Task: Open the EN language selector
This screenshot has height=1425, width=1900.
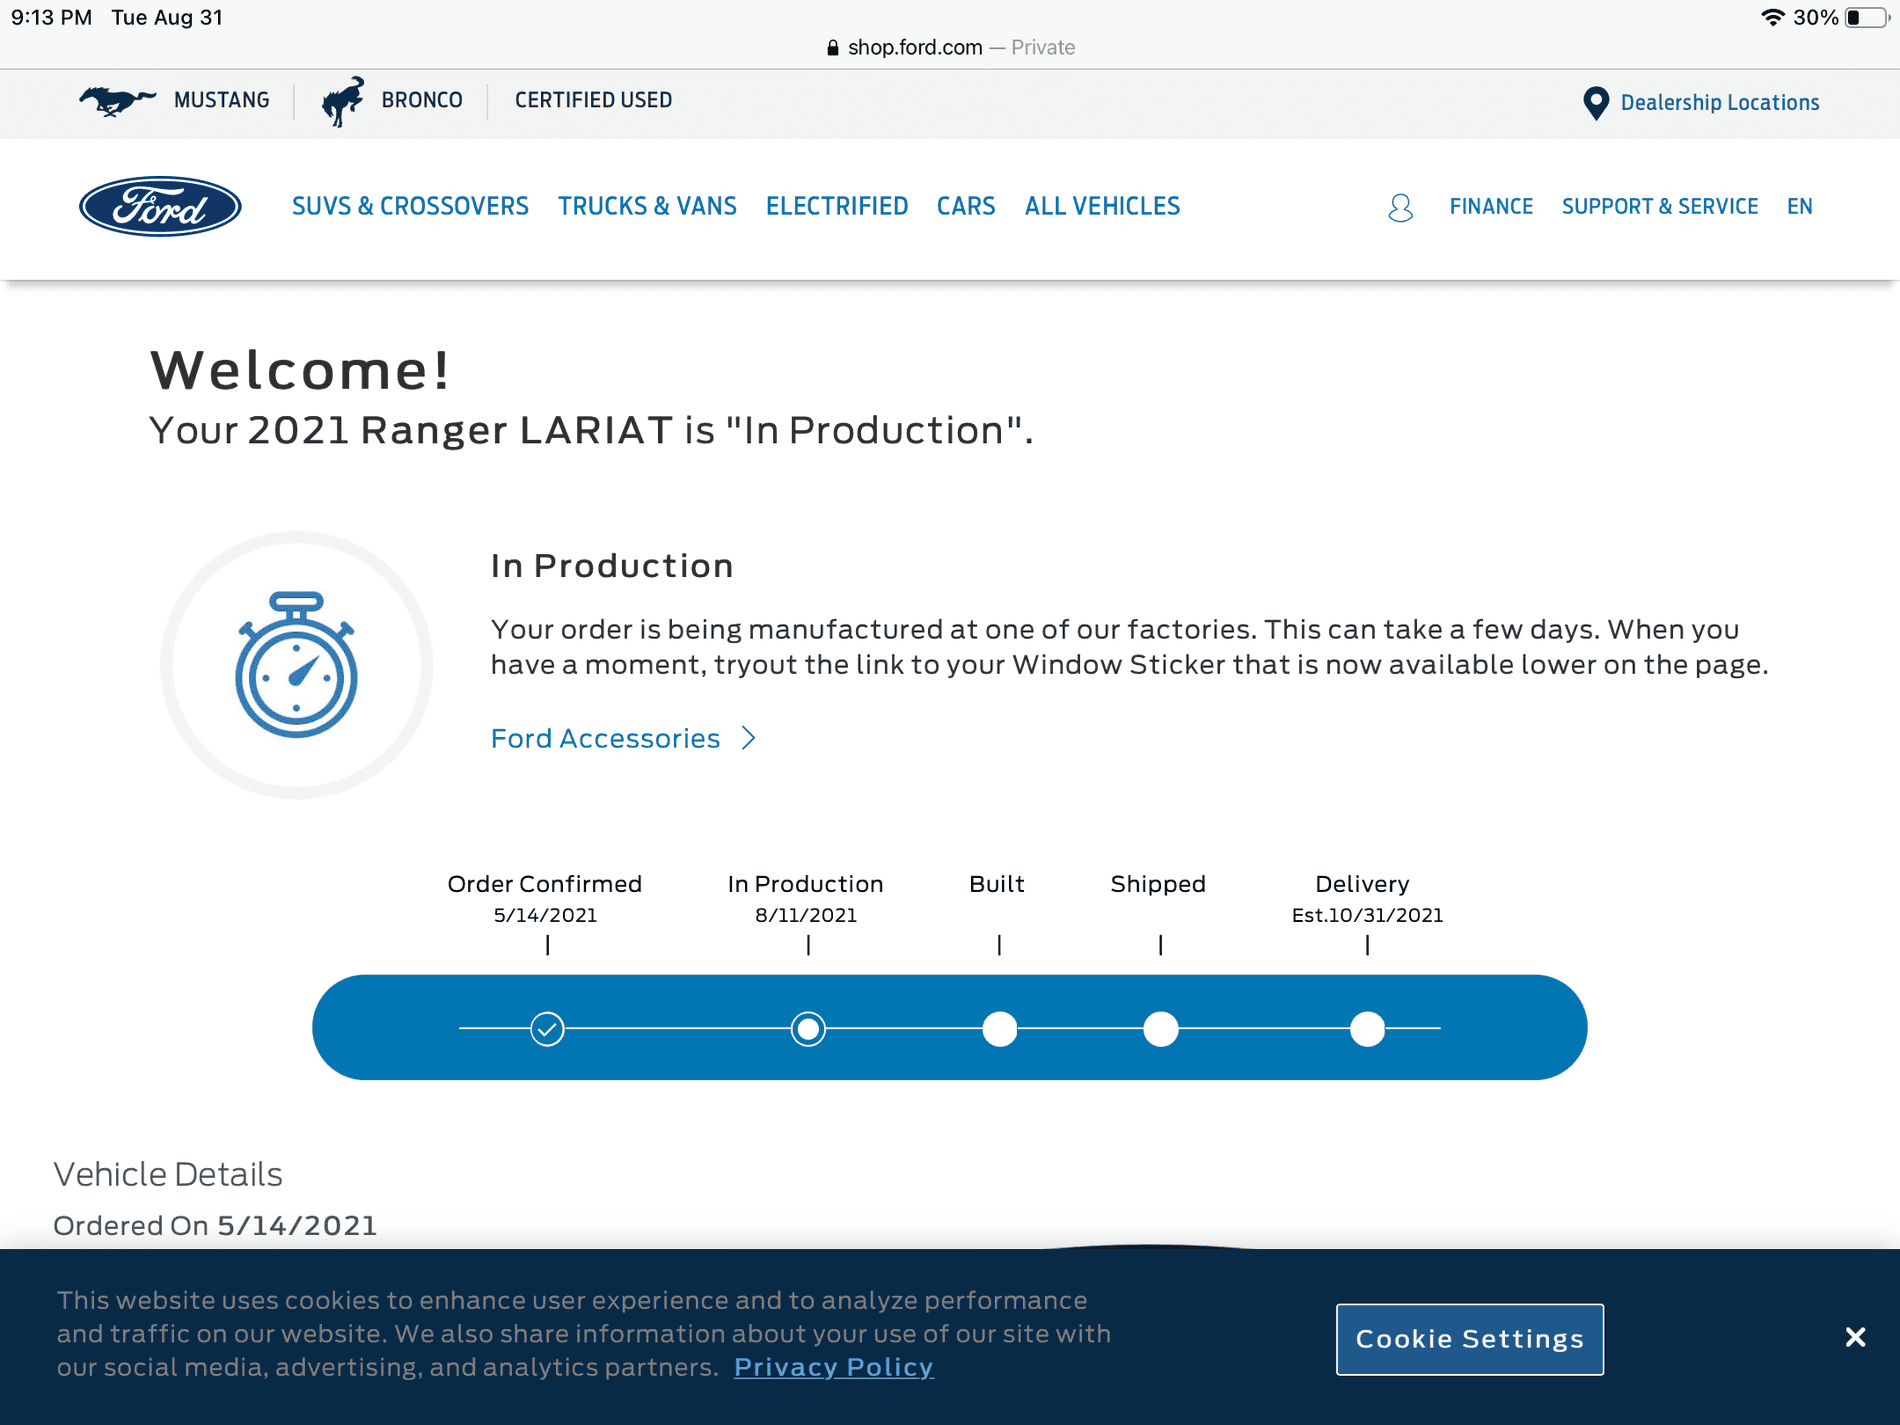Action: click(x=1799, y=207)
